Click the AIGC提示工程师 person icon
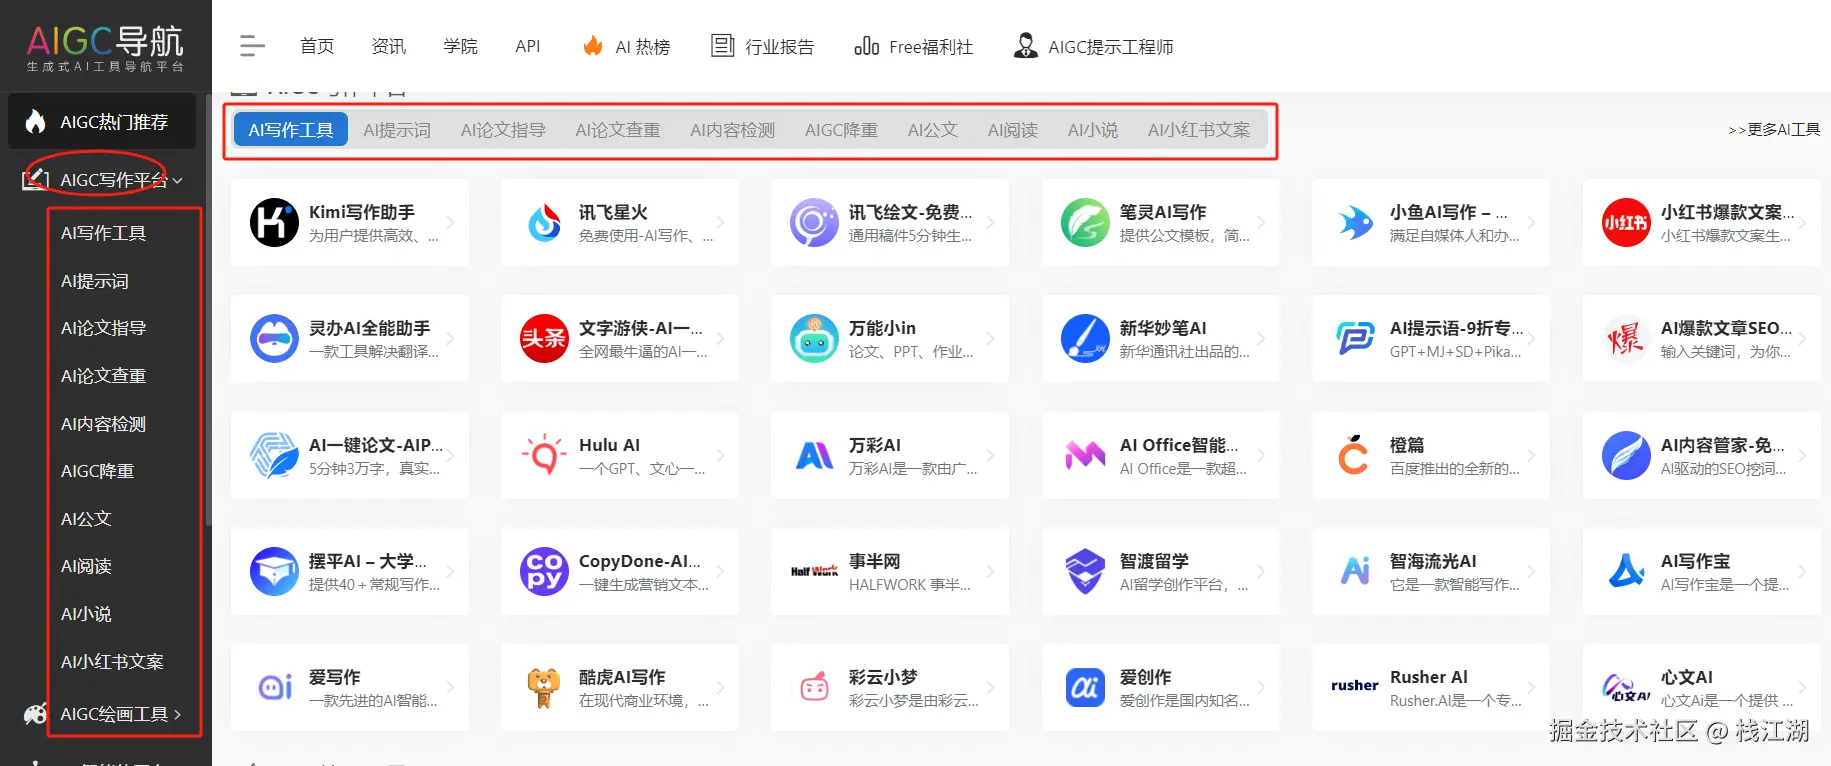The width and height of the screenshot is (1831, 766). pos(1025,46)
